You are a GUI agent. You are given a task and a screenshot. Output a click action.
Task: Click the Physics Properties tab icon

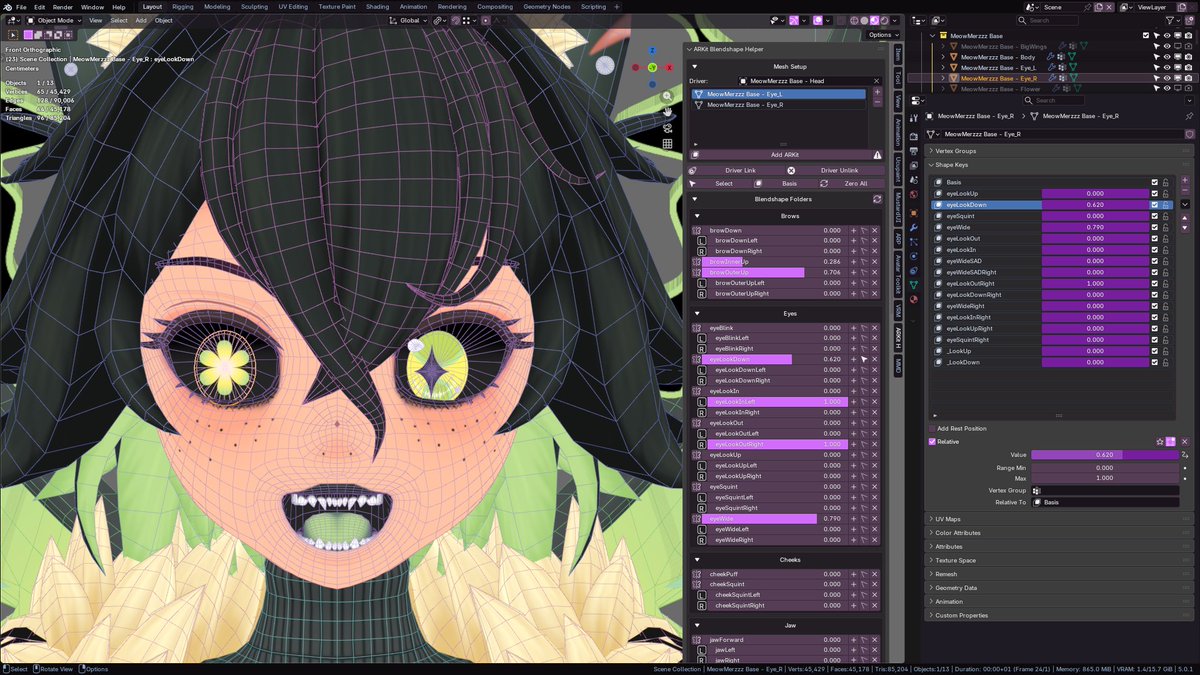[914, 256]
